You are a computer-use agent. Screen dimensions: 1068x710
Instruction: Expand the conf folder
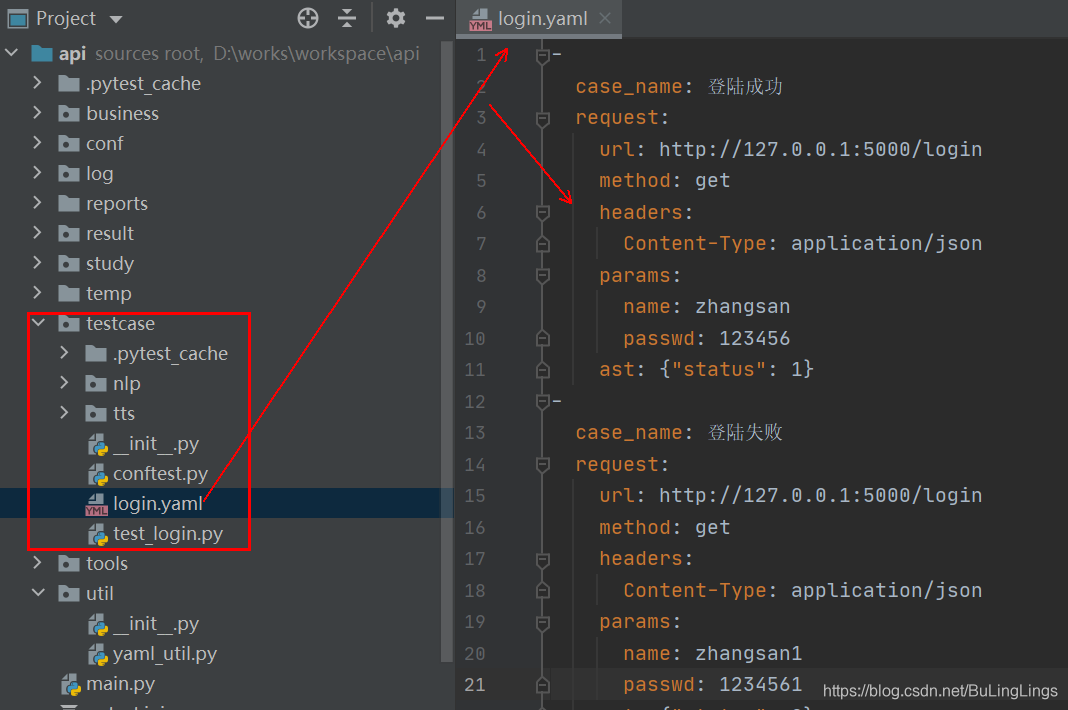coord(37,143)
